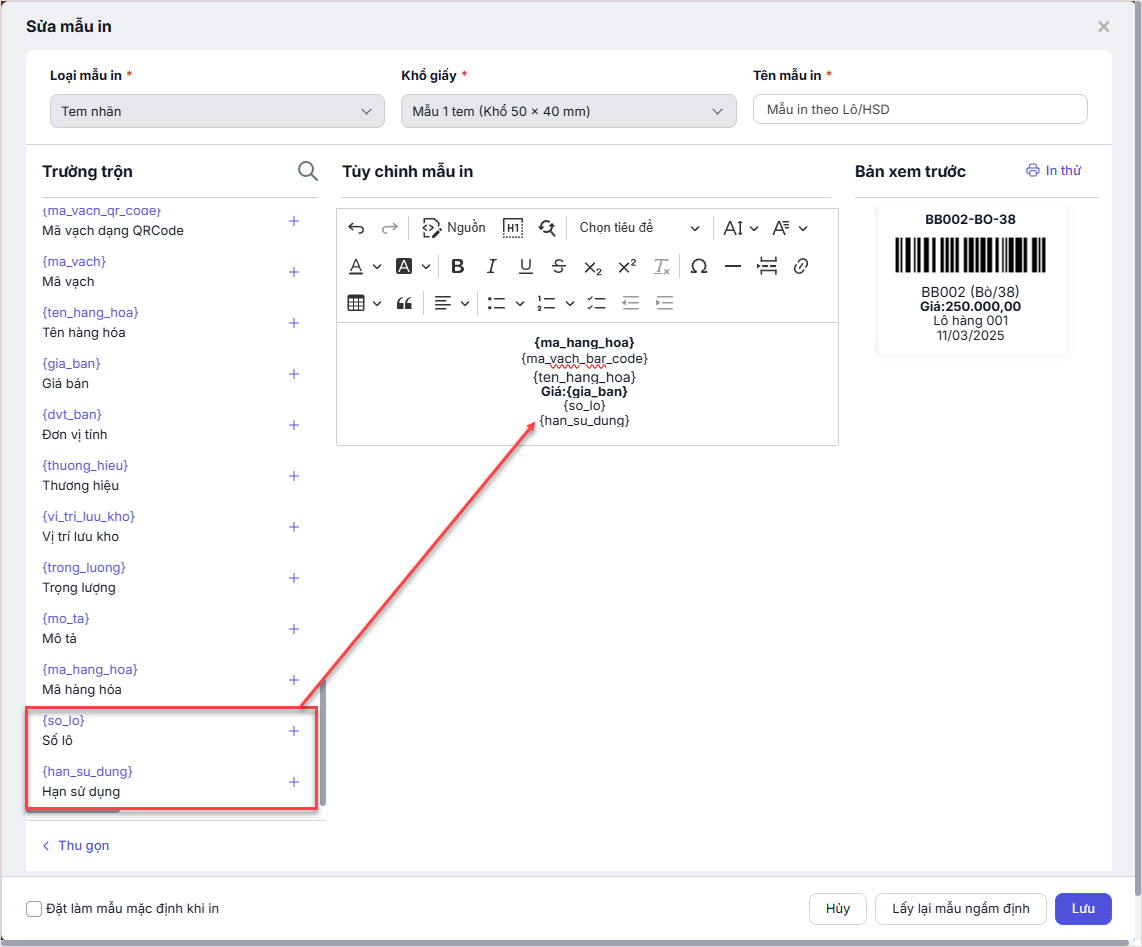Click 'Lấy lại mẫu ngầm định' button

click(x=960, y=908)
